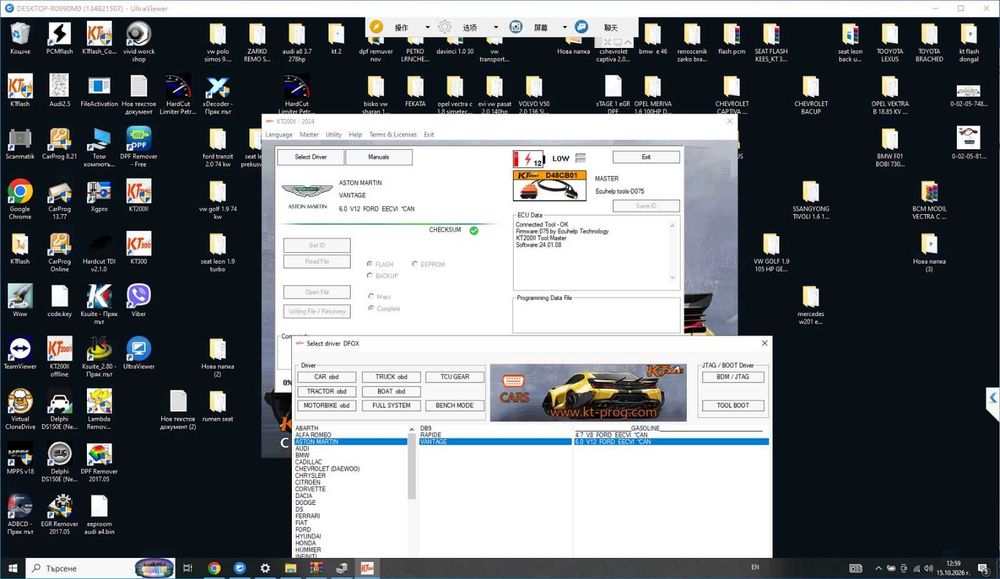Click the UltraViewer chat bubble toolbar icon
Screen dimensions: 1000x579
(x=581, y=27)
